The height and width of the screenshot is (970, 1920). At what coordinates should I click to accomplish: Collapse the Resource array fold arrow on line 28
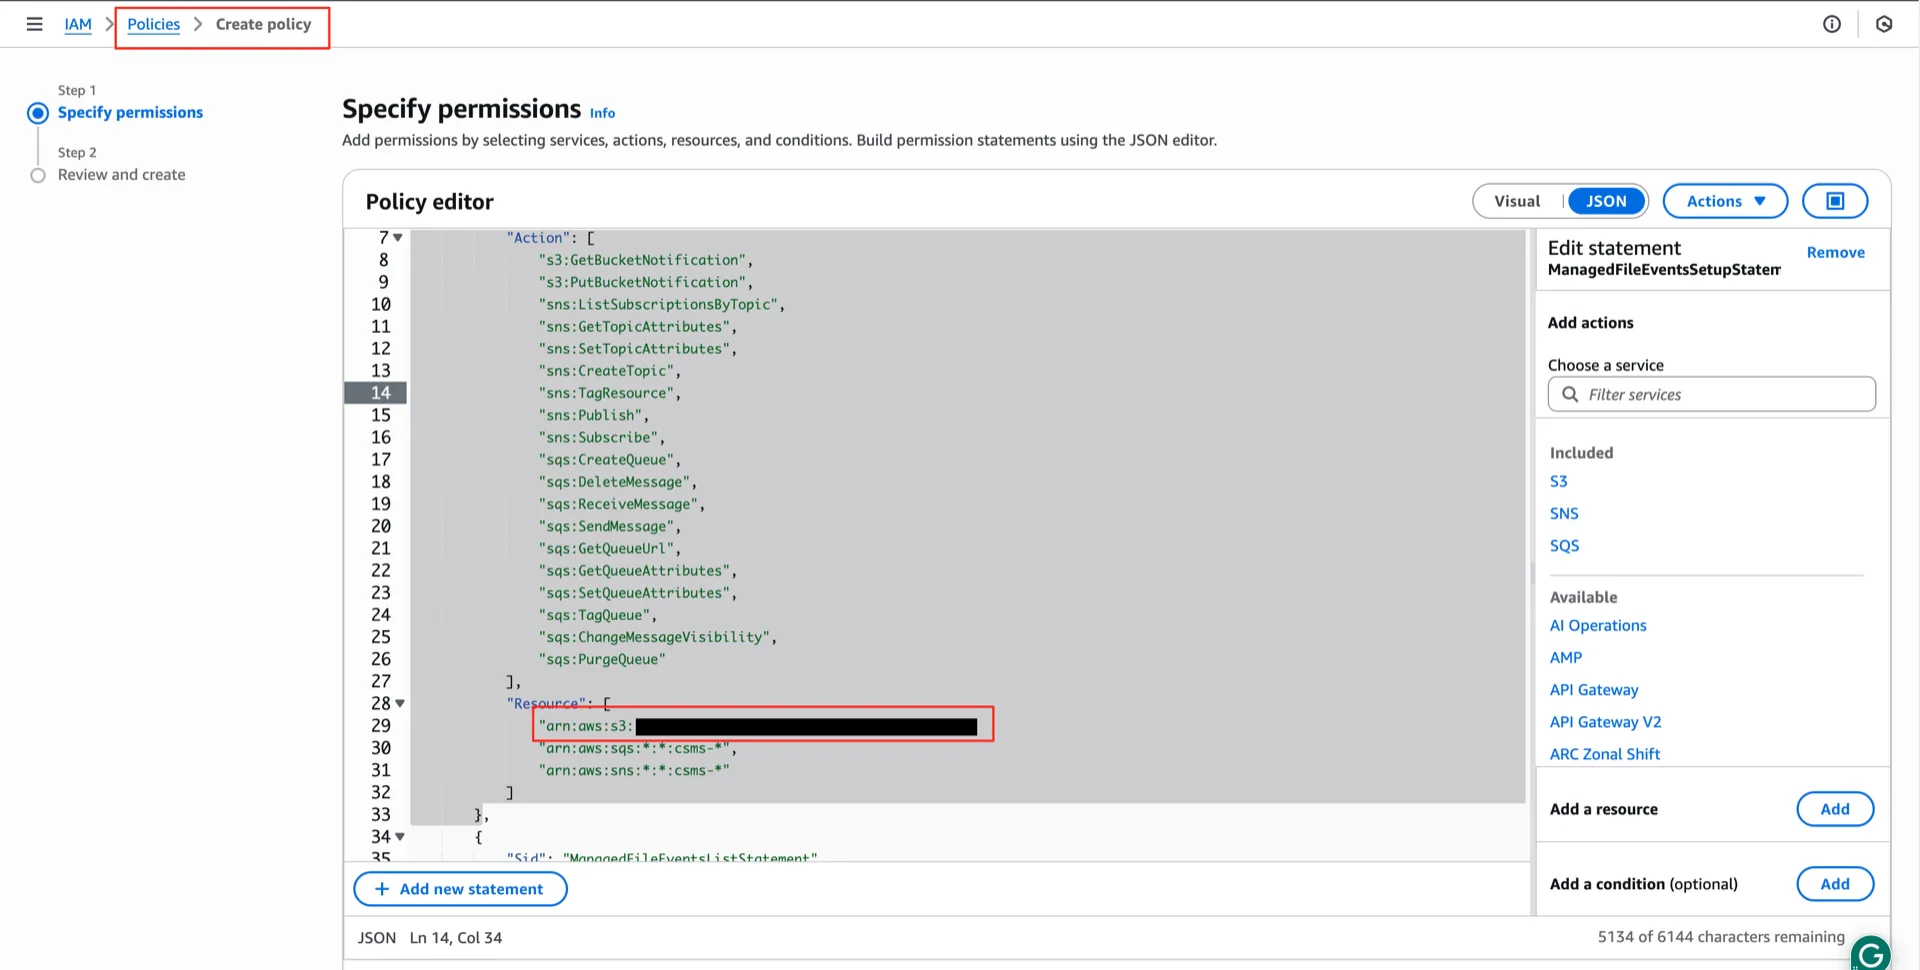[400, 704]
